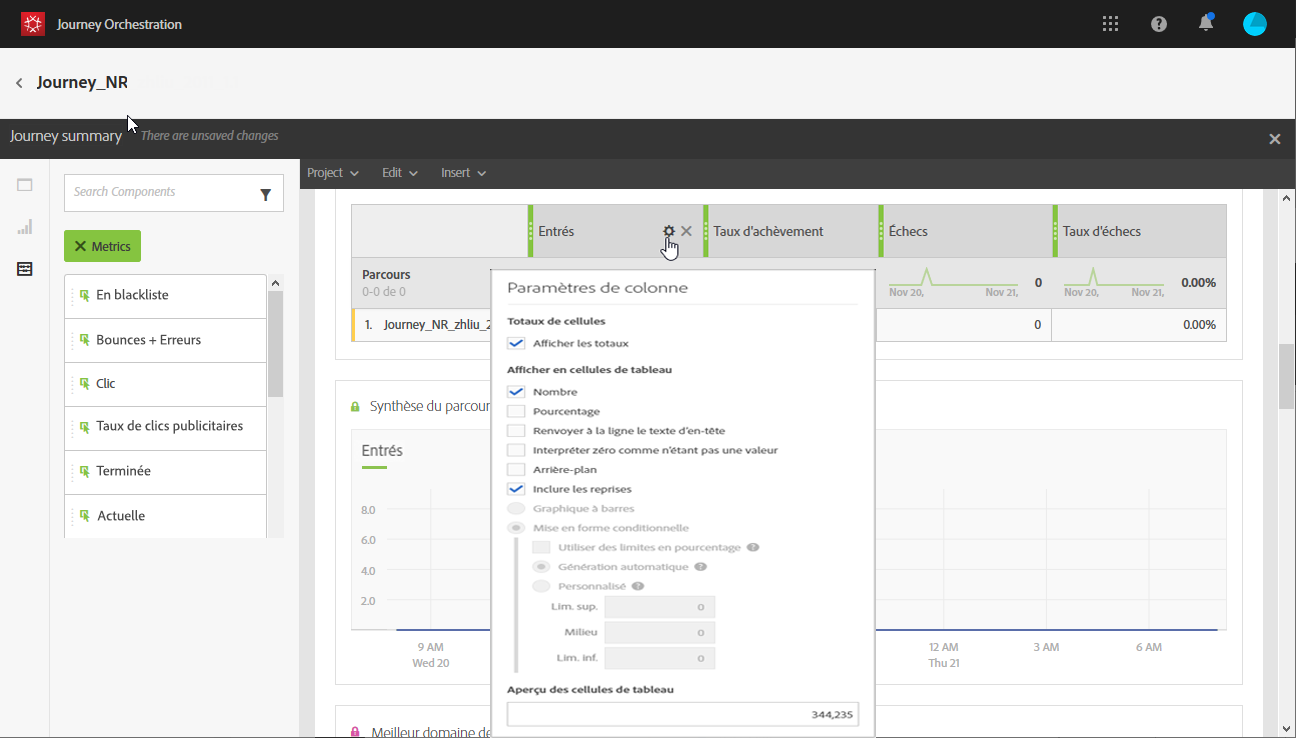Select Mise en forme conditionnelle radio option

tap(516, 528)
